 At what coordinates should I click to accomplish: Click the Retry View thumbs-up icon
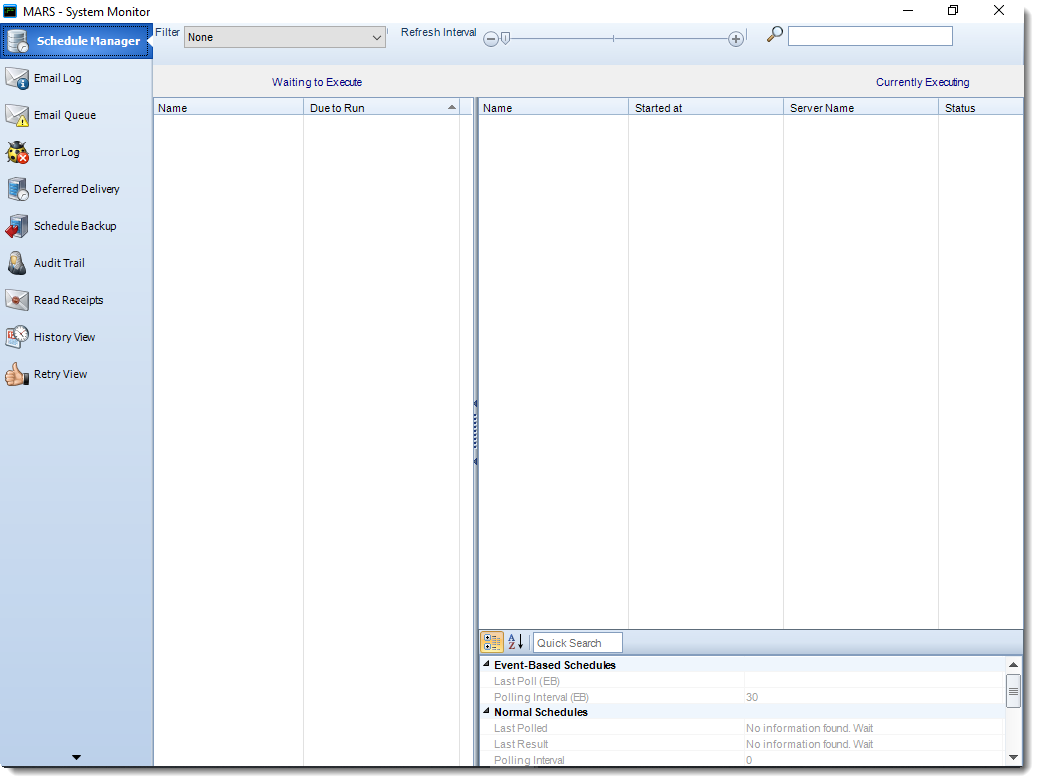tap(17, 374)
